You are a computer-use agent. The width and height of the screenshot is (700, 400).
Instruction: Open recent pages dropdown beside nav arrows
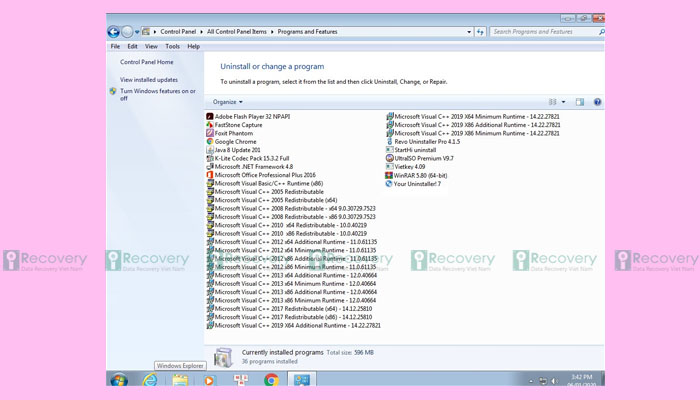pyautogui.click(x=137, y=32)
